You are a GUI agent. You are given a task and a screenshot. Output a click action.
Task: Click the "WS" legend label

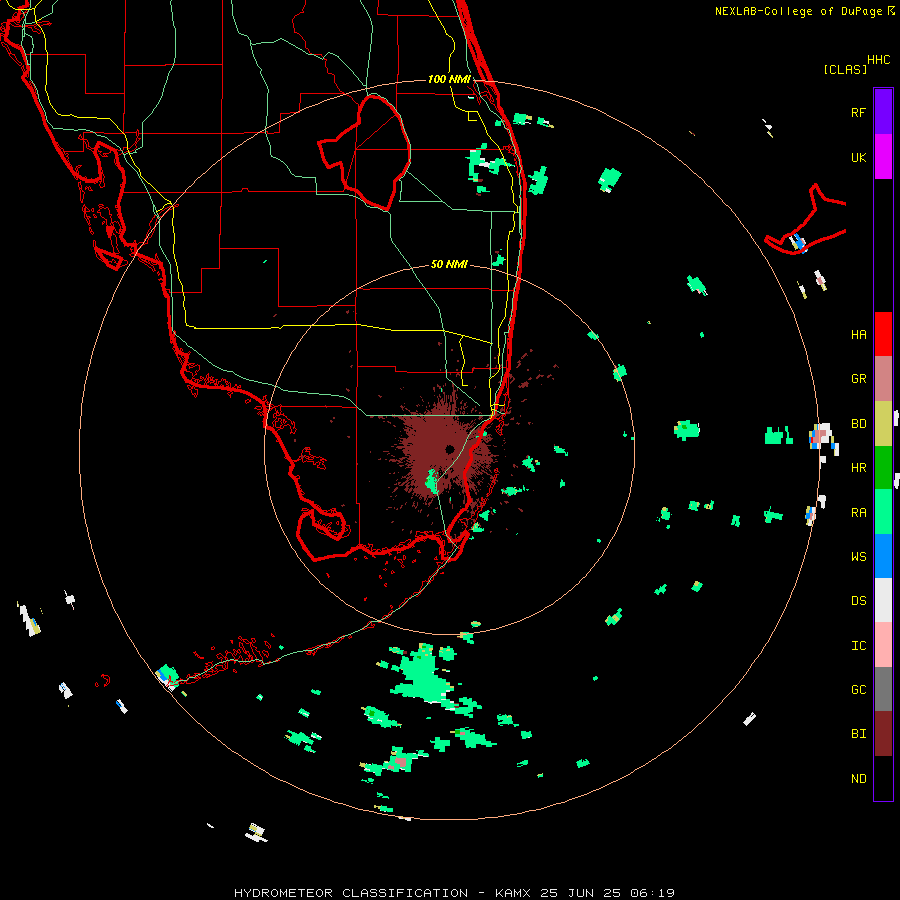858,557
